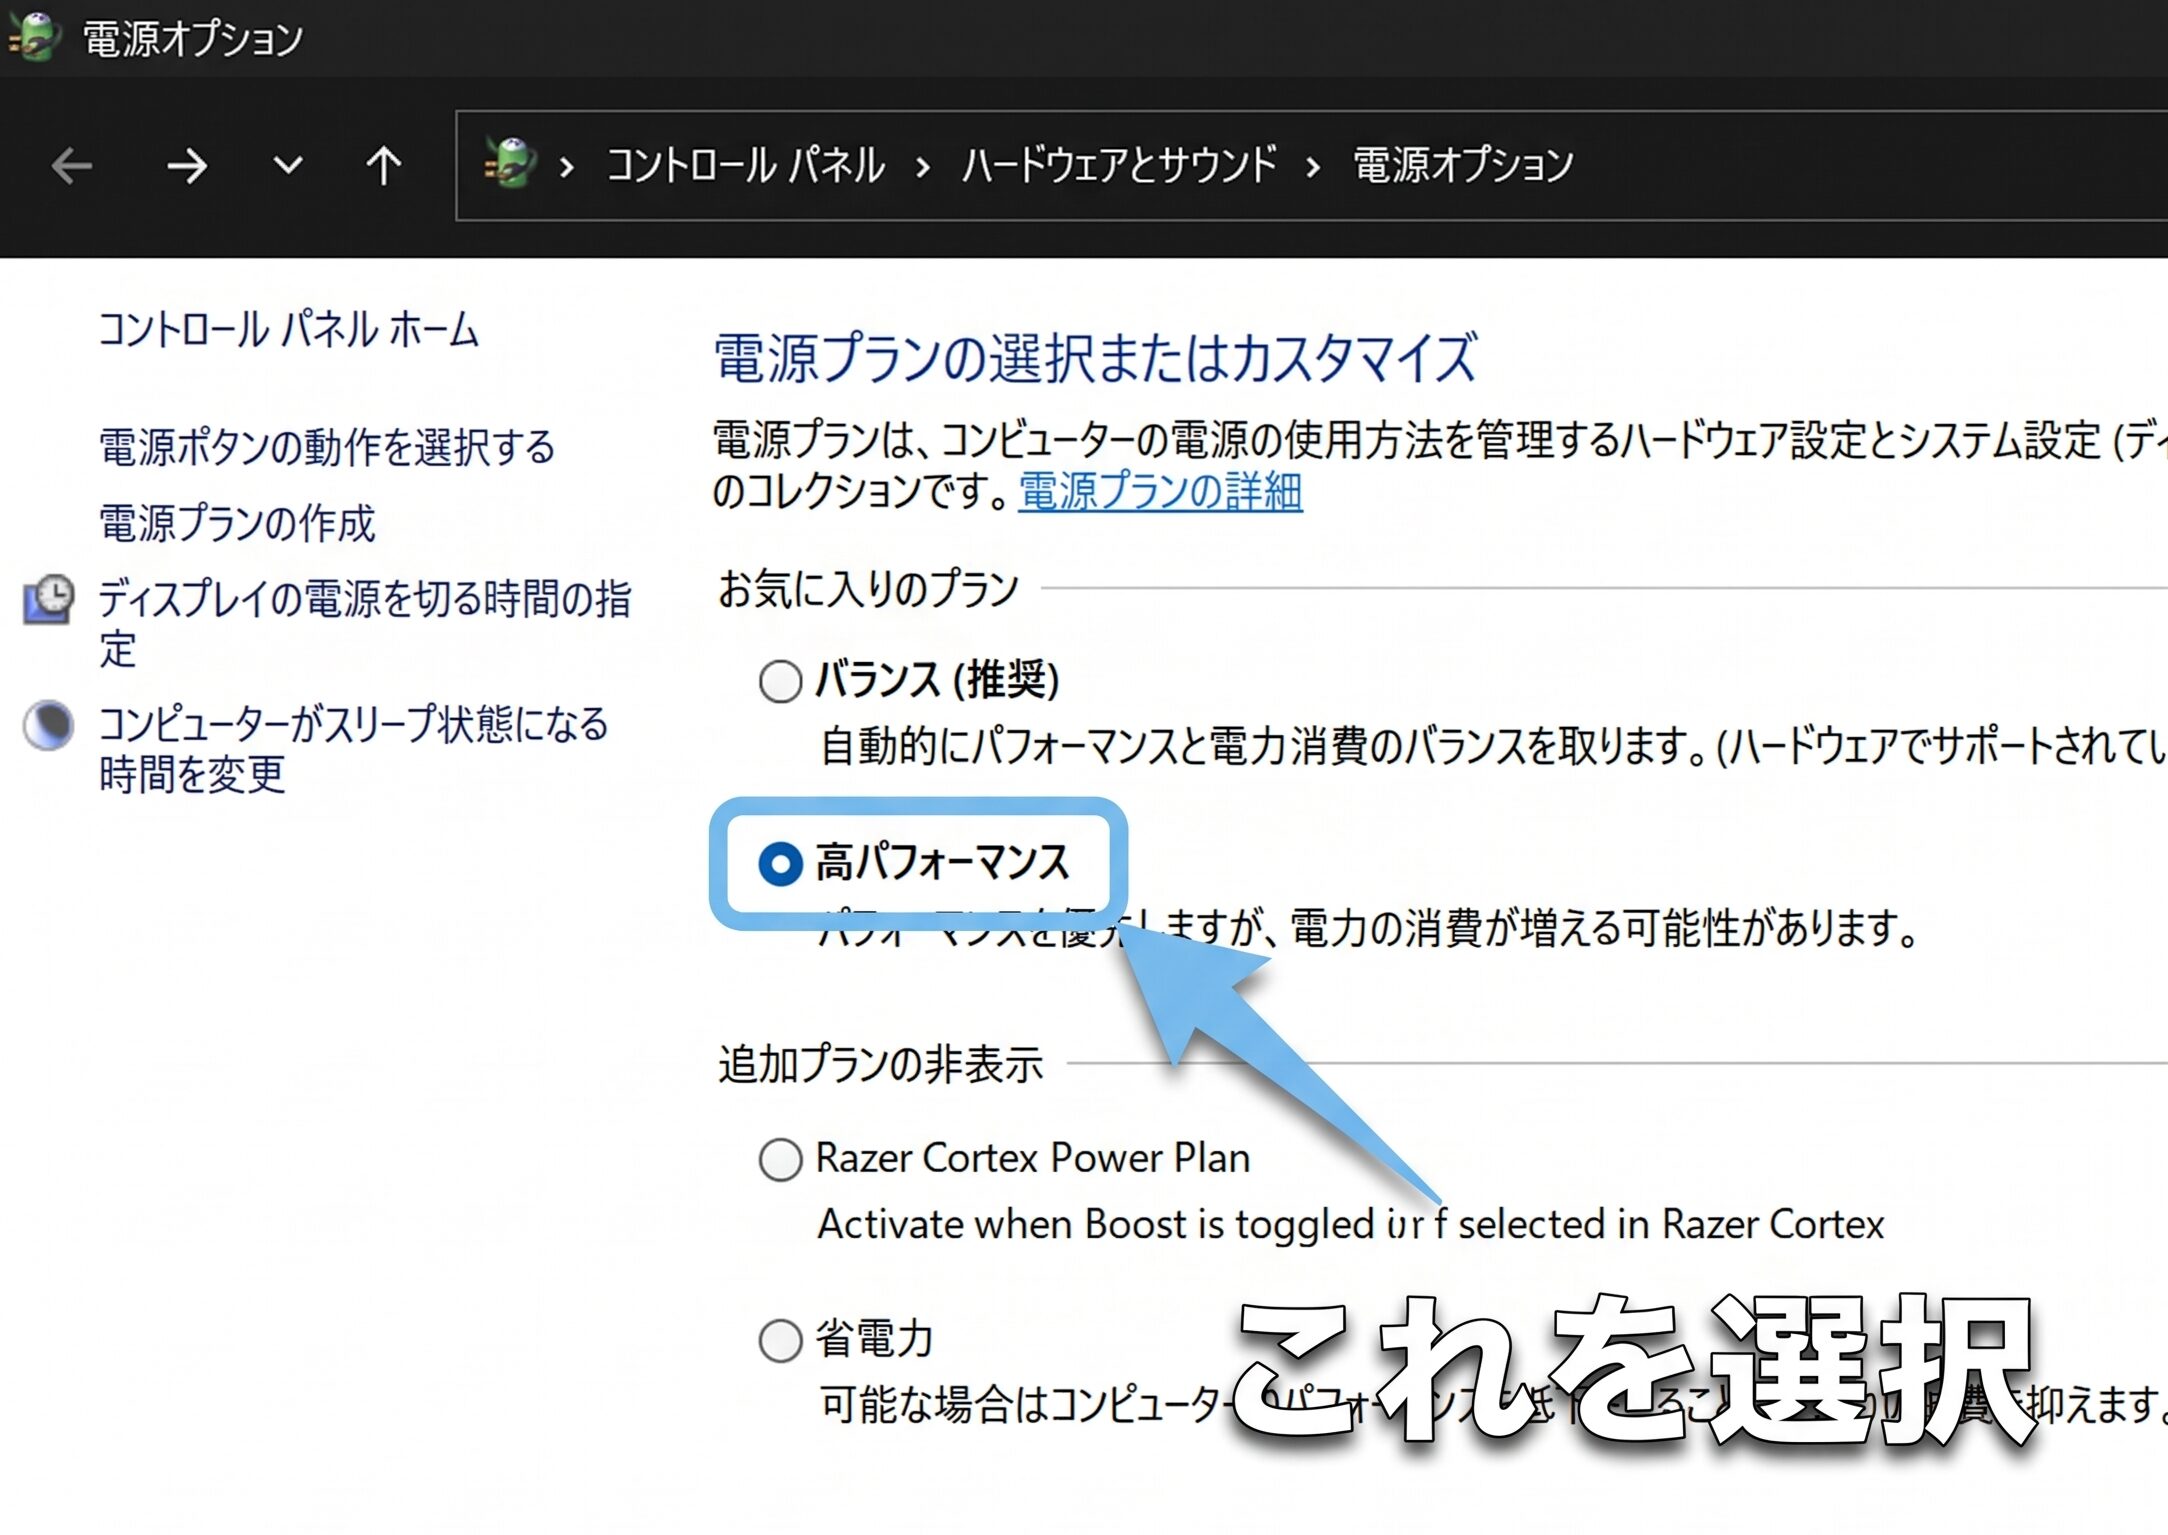Click お気に入りのプラン section label
The image size is (2168, 1535).
[x=868, y=588]
